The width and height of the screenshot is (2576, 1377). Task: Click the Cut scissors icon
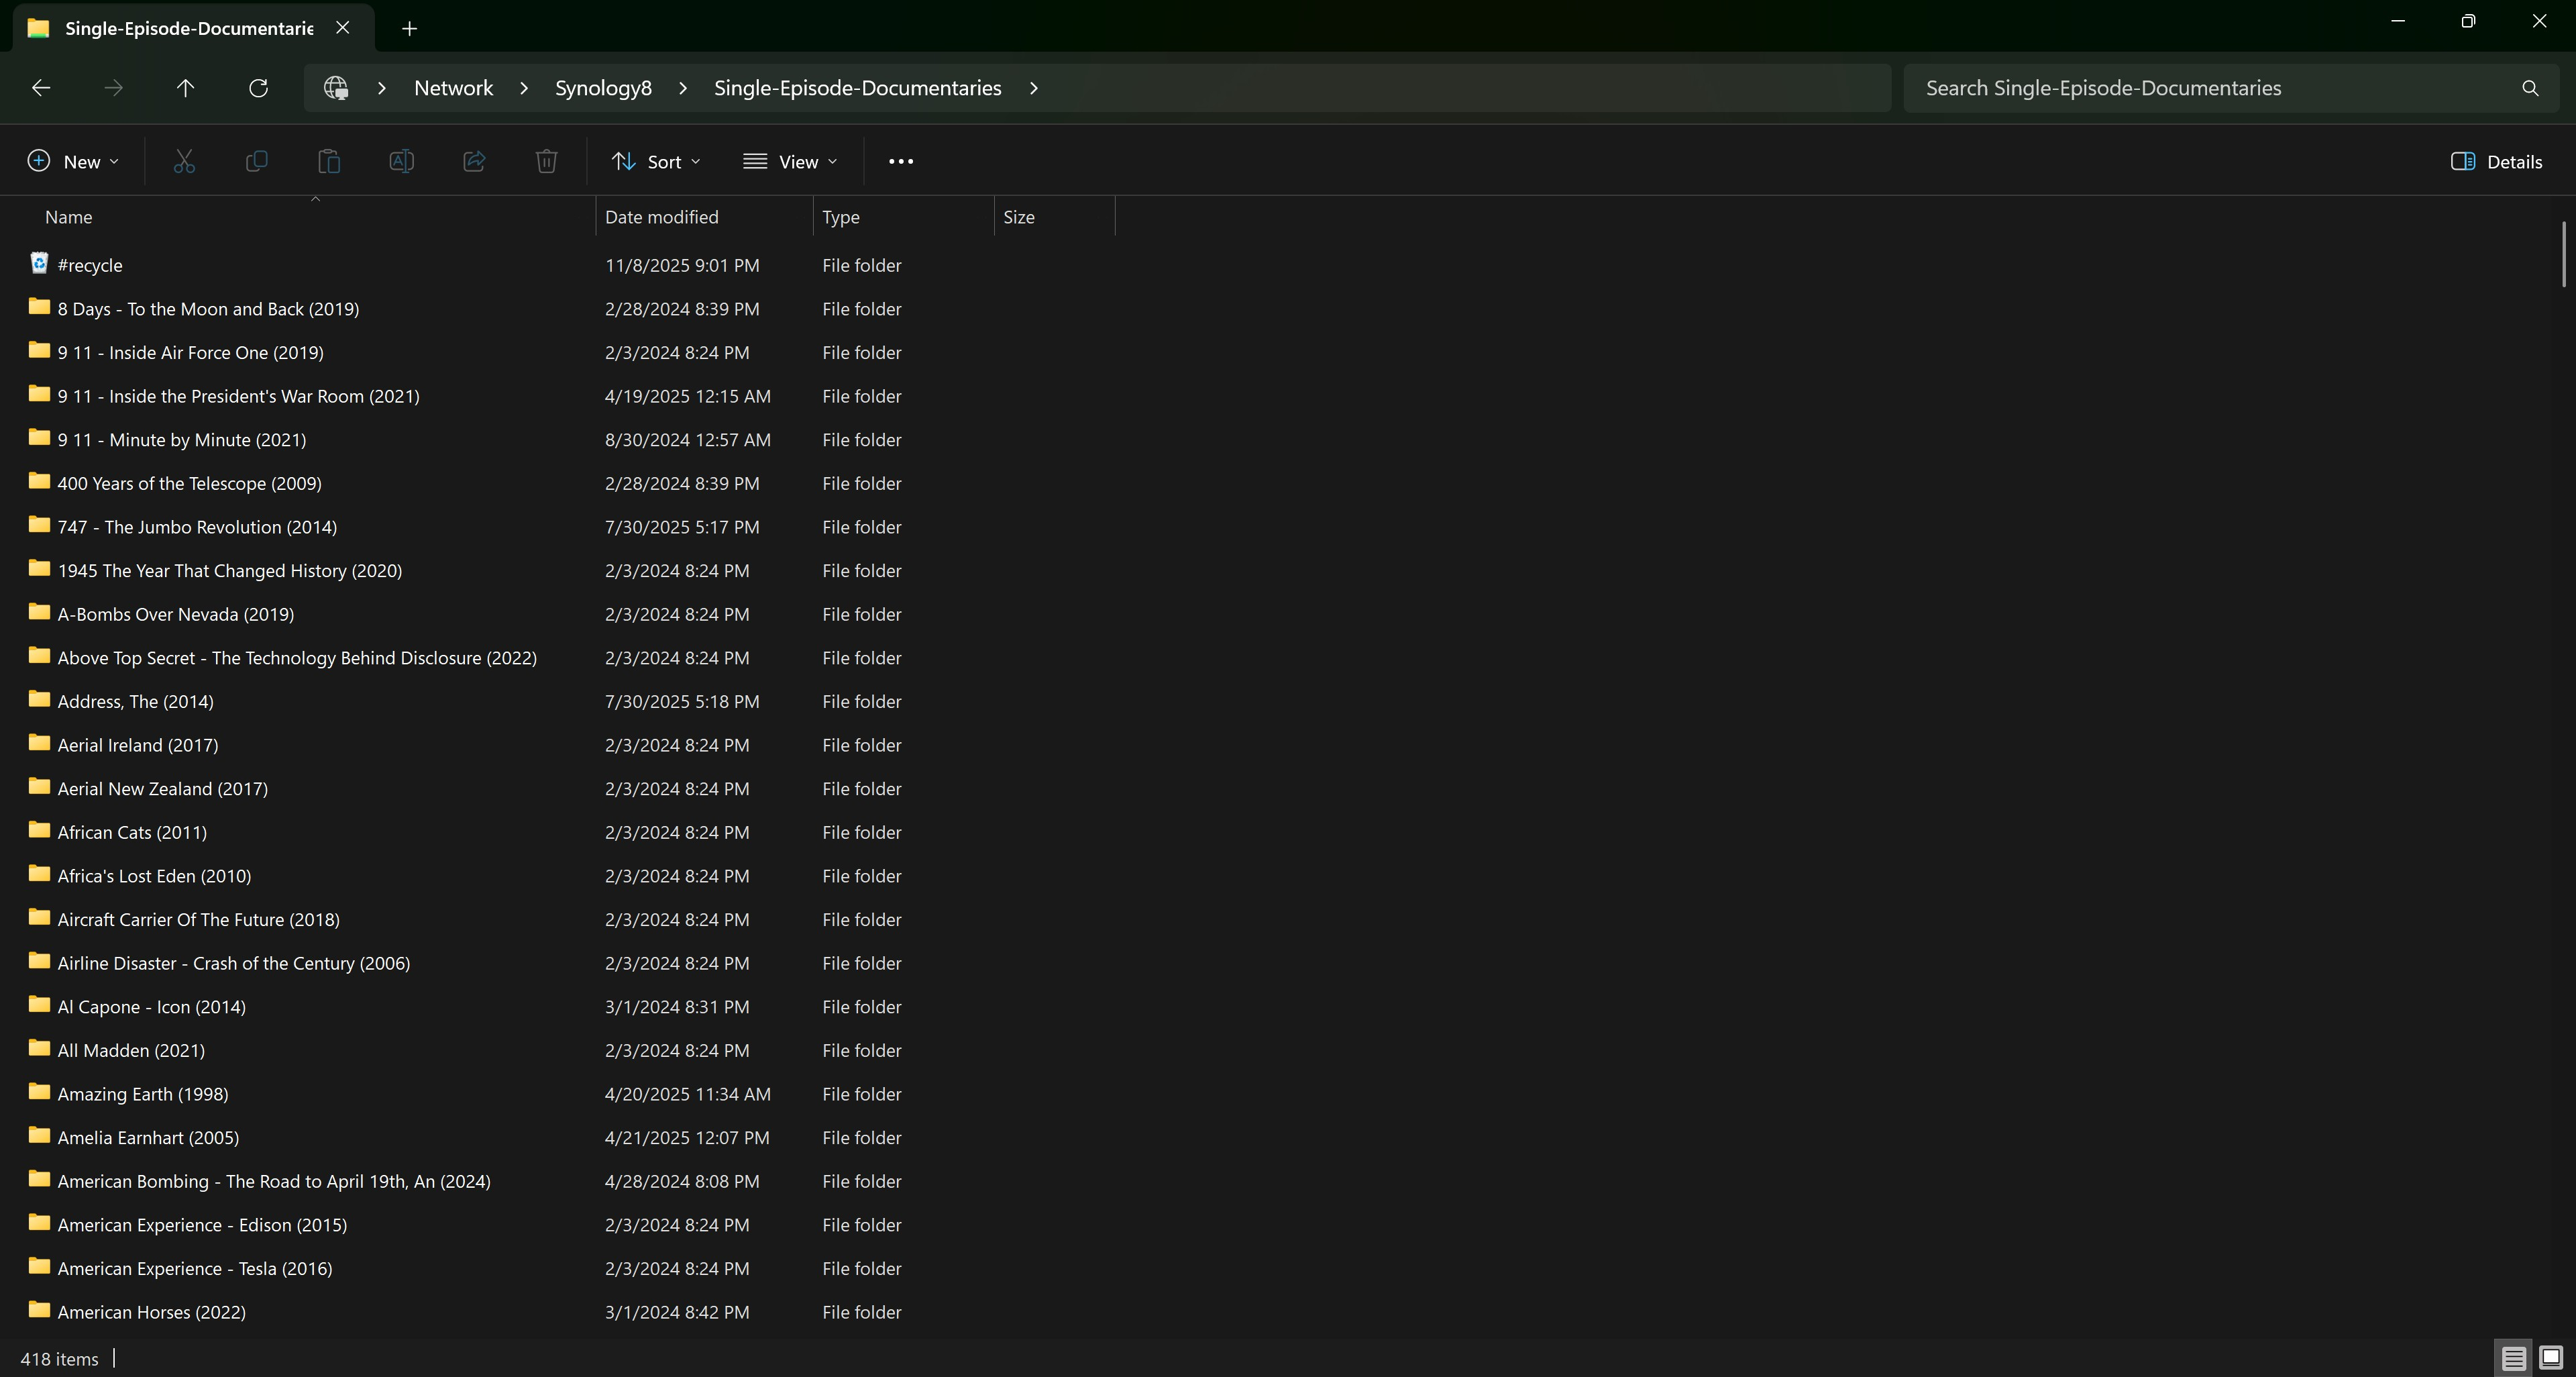tap(184, 161)
